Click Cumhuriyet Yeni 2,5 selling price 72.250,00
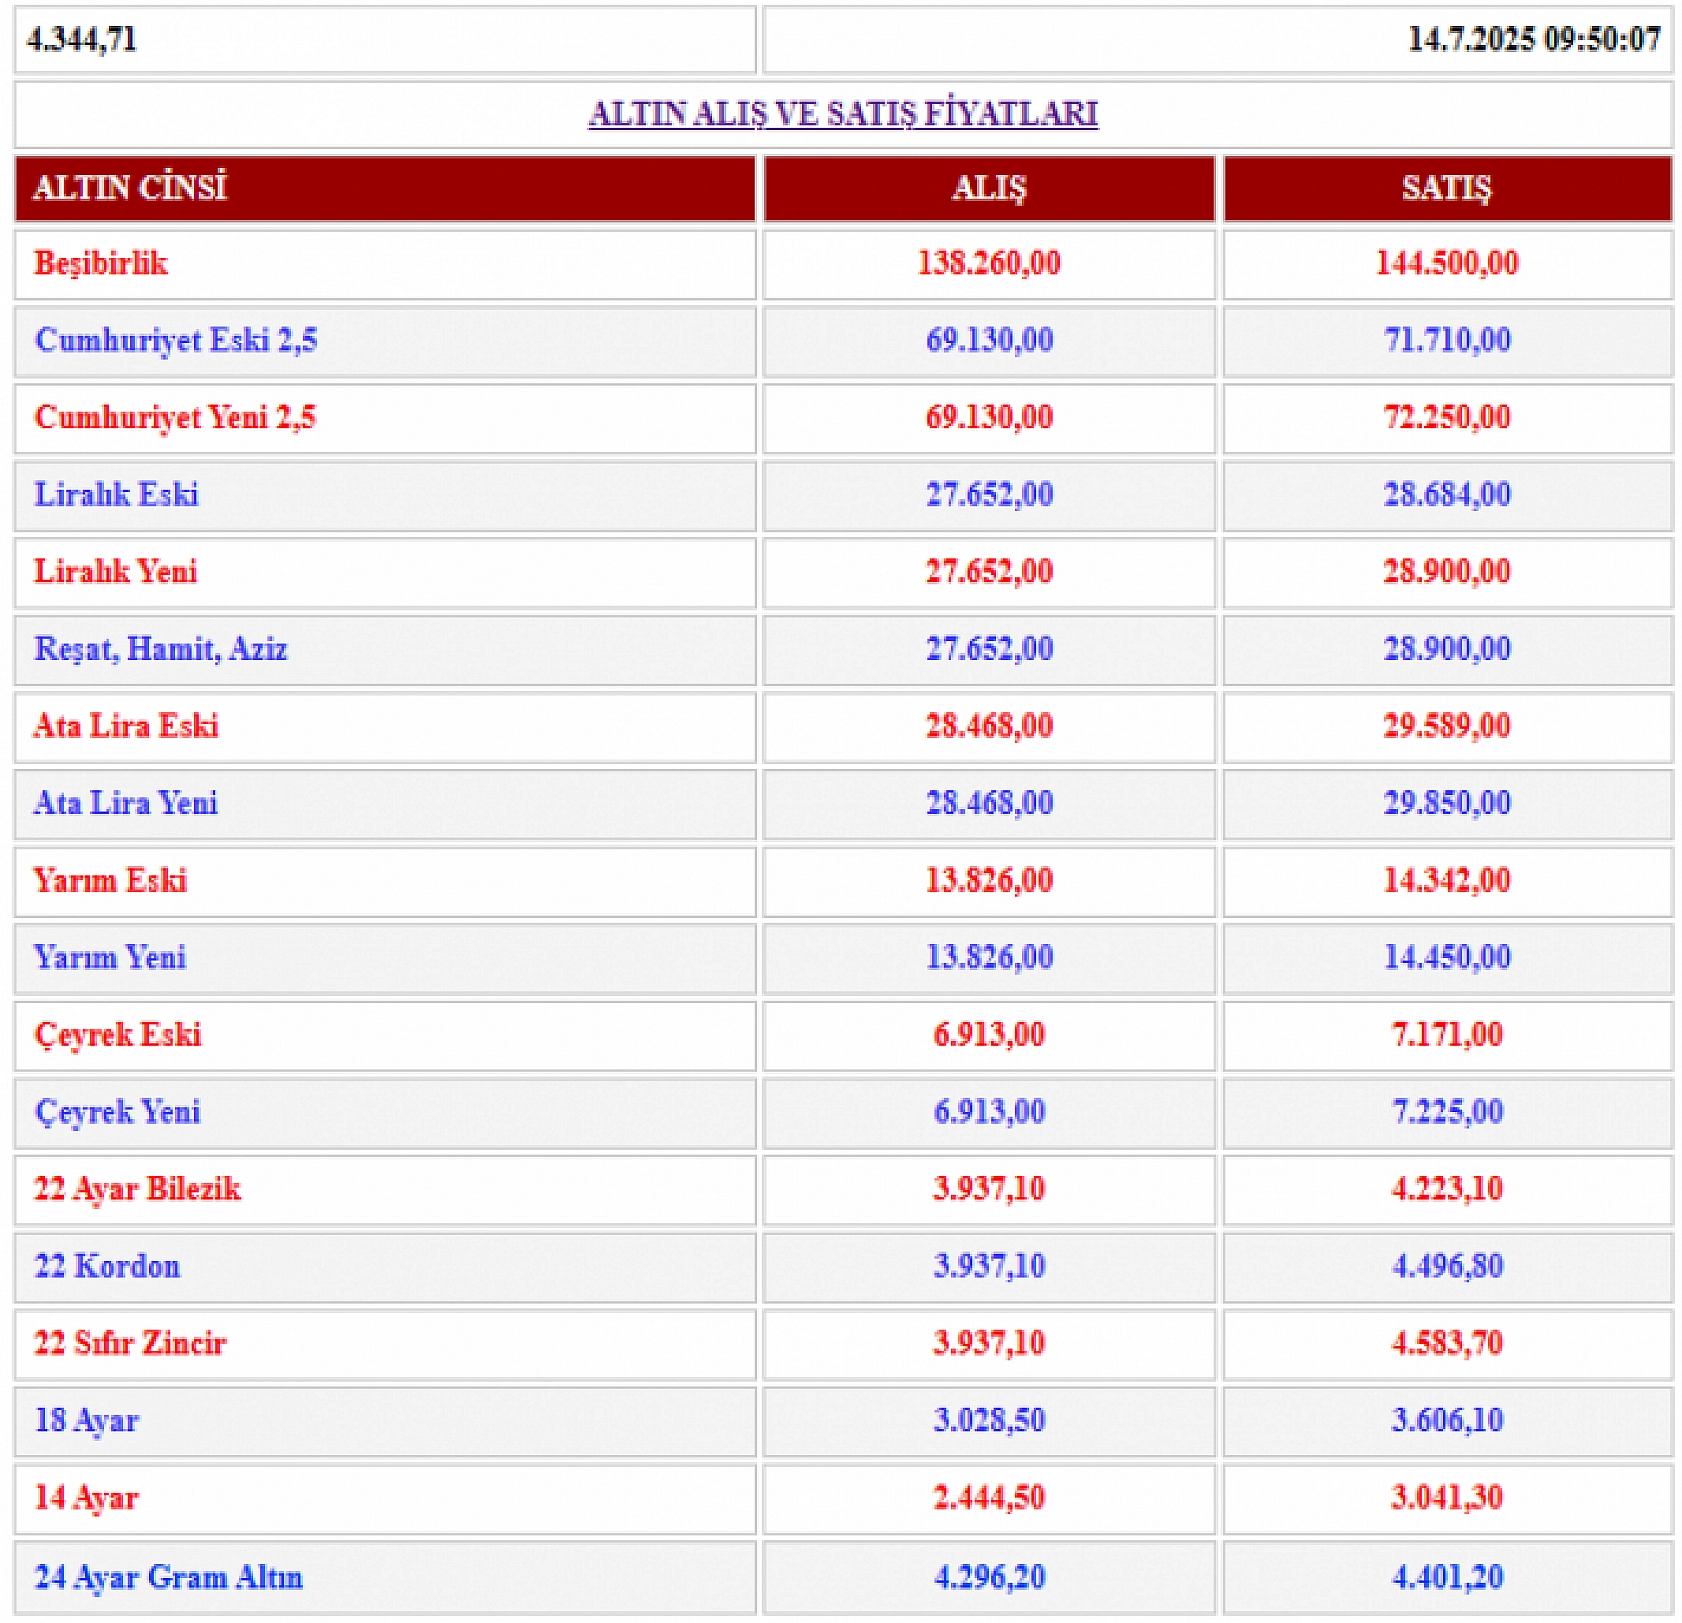 pyautogui.click(x=1446, y=418)
